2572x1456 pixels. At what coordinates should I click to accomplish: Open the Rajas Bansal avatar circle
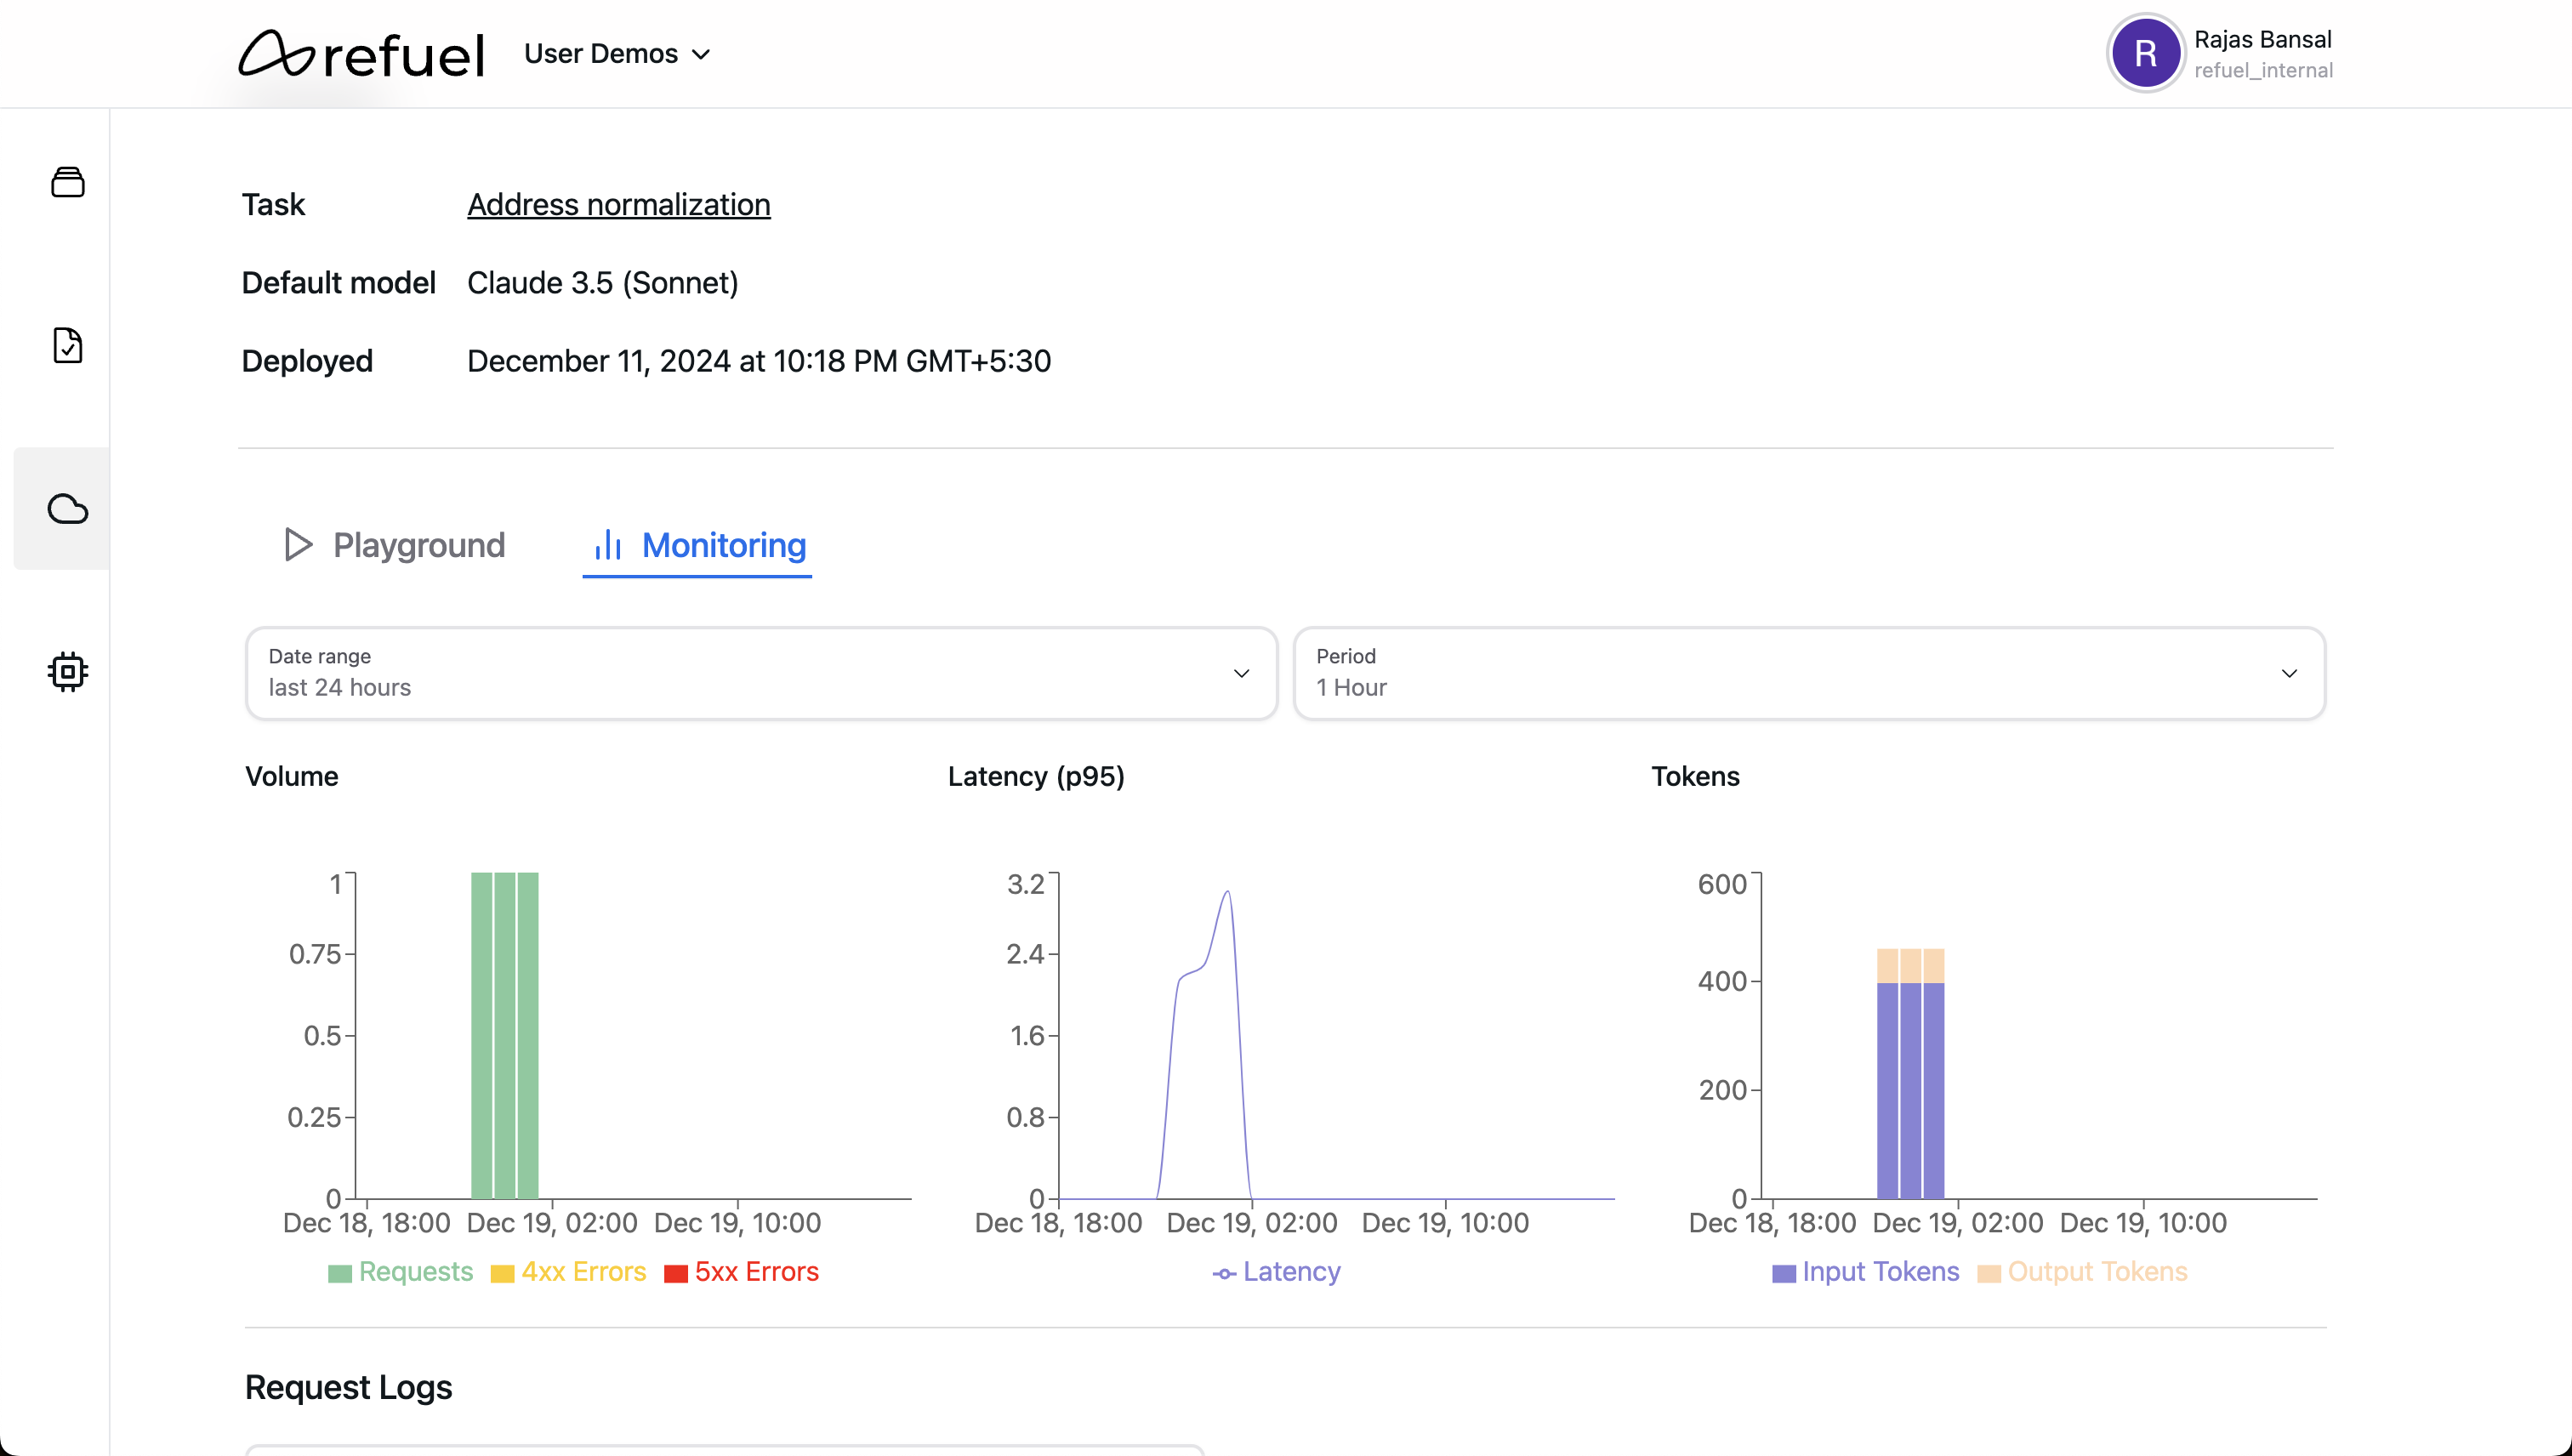(2146, 53)
